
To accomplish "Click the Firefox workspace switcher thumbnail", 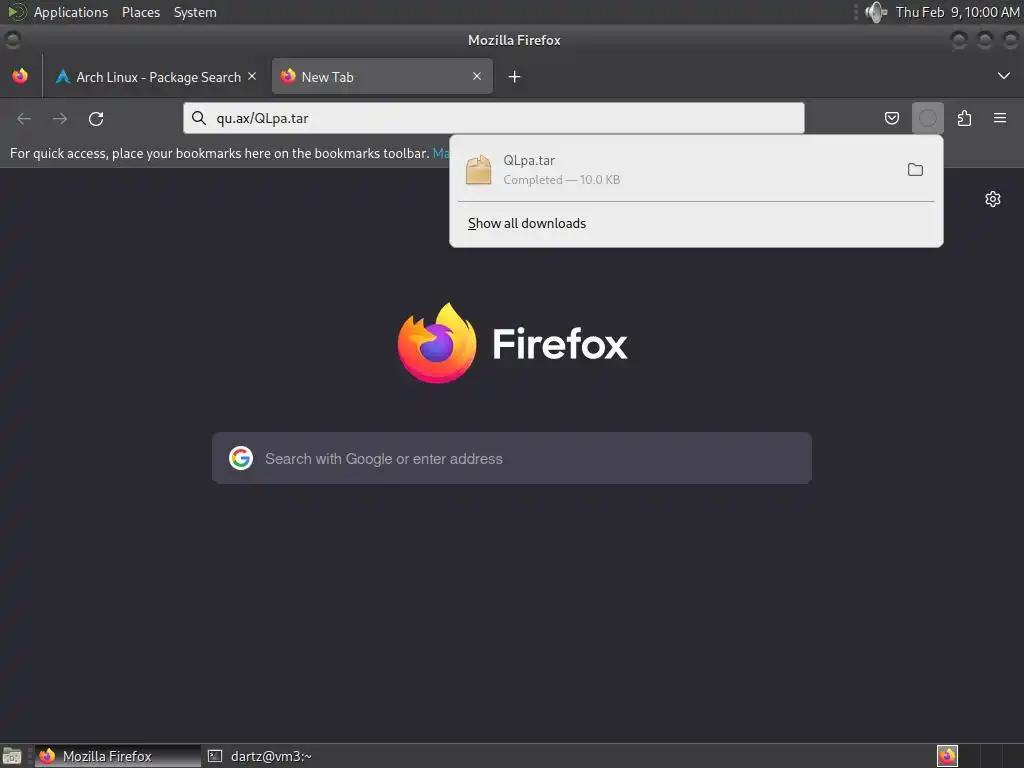I will [947, 756].
